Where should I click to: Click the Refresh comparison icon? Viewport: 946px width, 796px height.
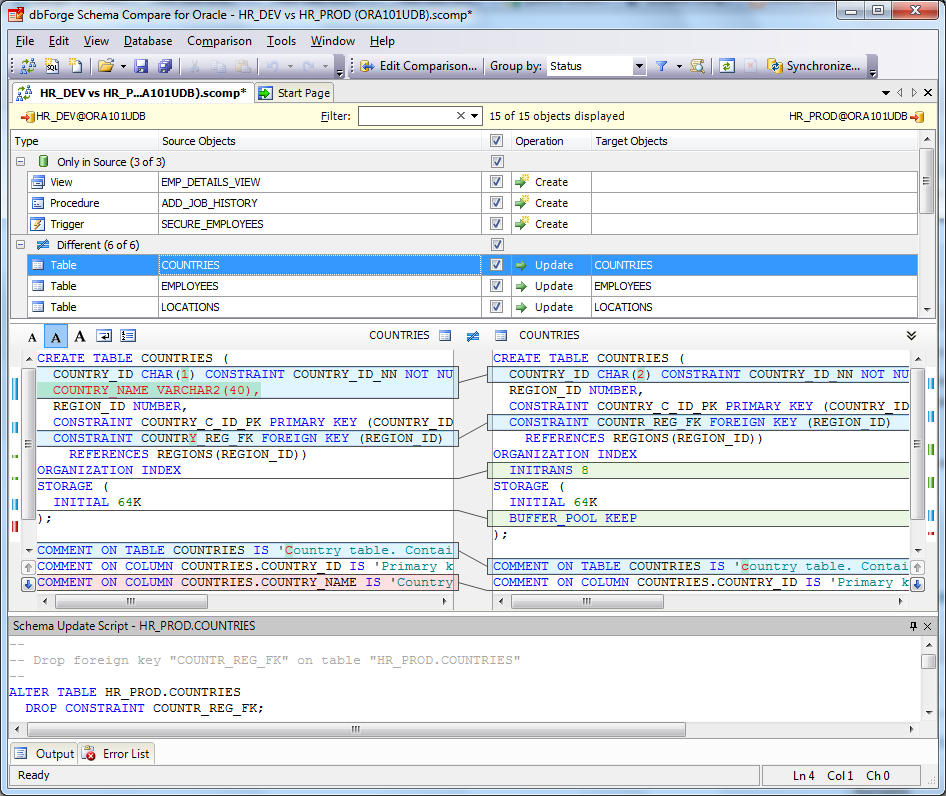point(727,66)
